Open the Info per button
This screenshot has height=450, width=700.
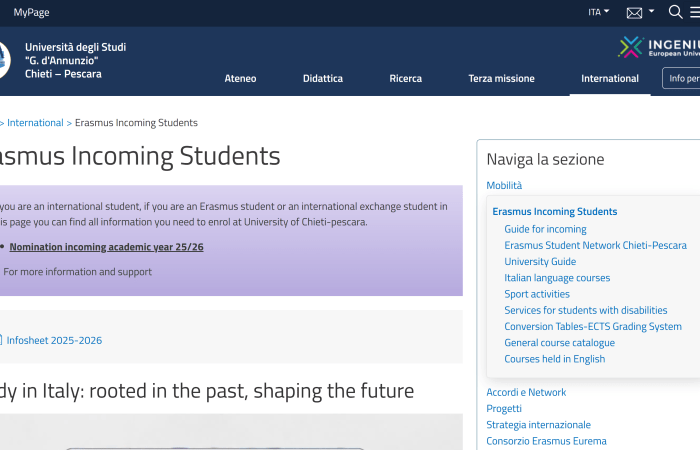point(682,78)
